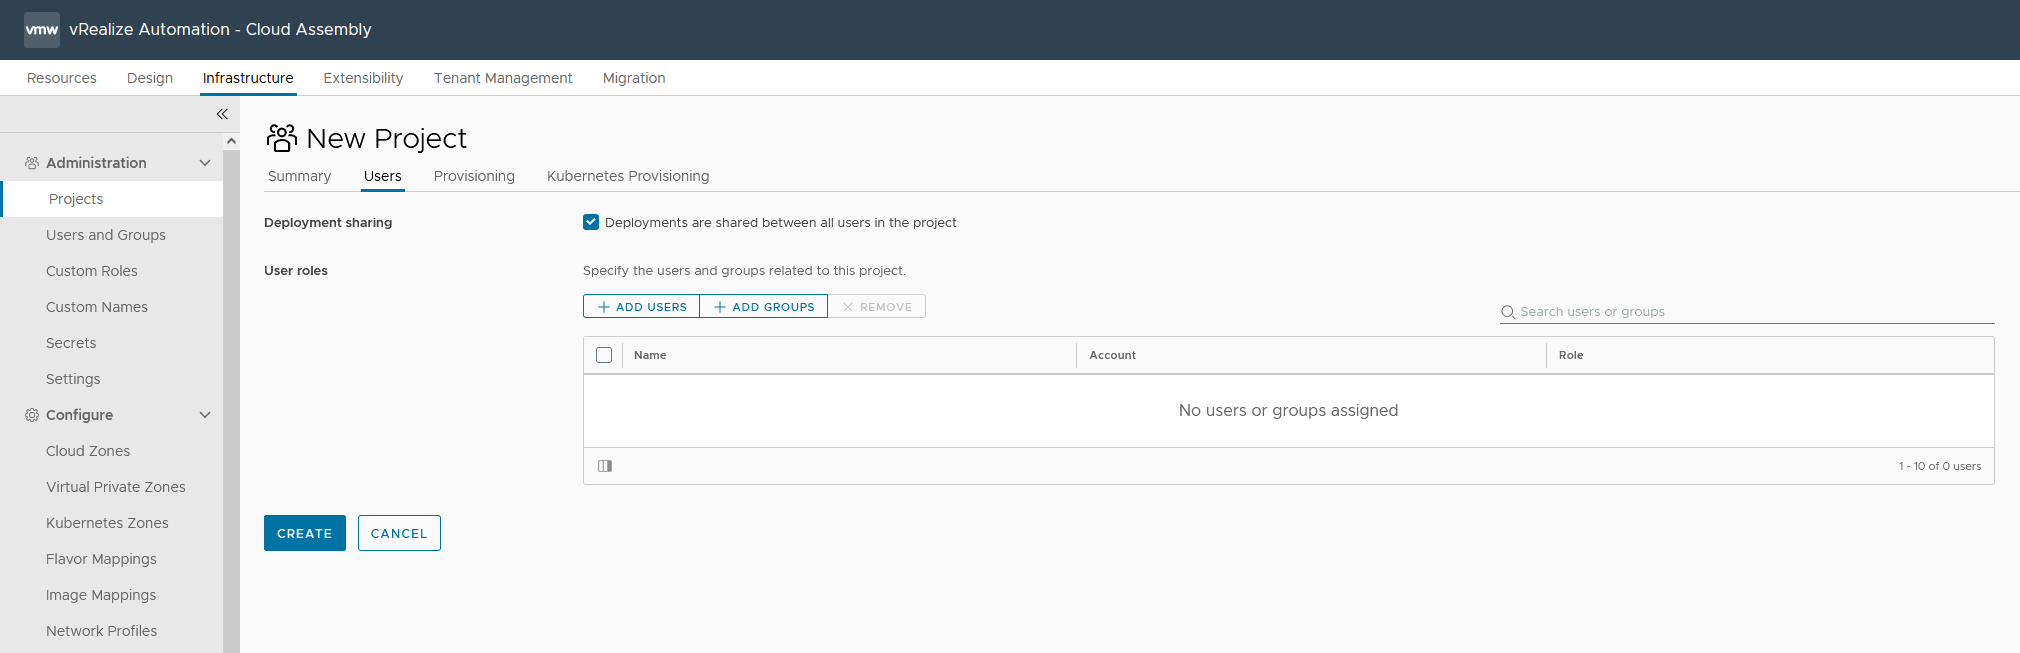Viewport: 2020px width, 653px height.
Task: Click the Administration people icon
Action: click(32, 163)
